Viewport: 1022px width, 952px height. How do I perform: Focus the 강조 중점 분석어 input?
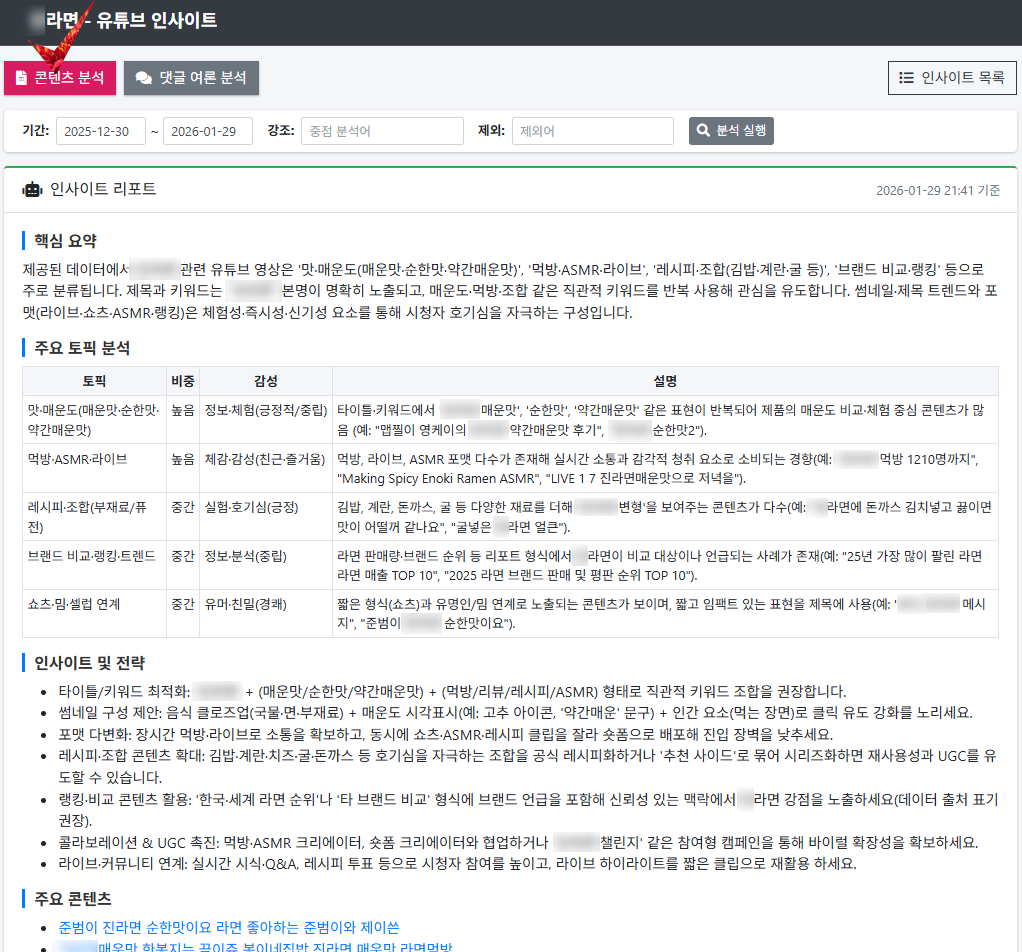click(x=382, y=131)
